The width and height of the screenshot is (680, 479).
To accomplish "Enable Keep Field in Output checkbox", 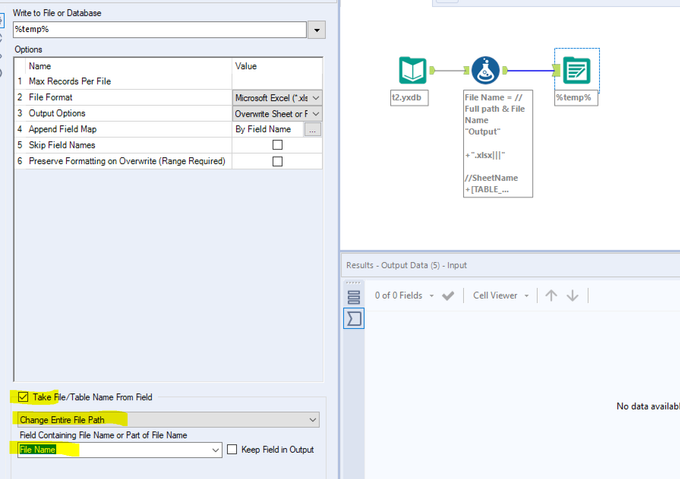I will [x=232, y=449].
